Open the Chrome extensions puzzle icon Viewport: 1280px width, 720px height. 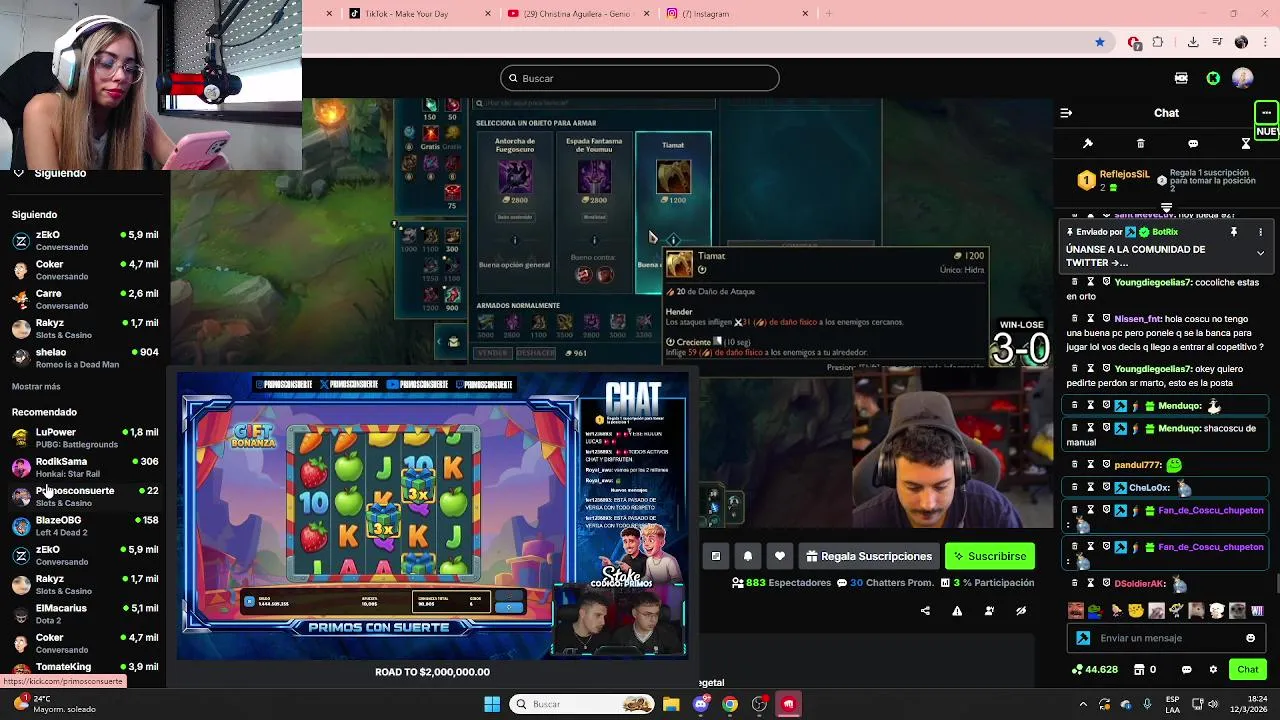1158,42
